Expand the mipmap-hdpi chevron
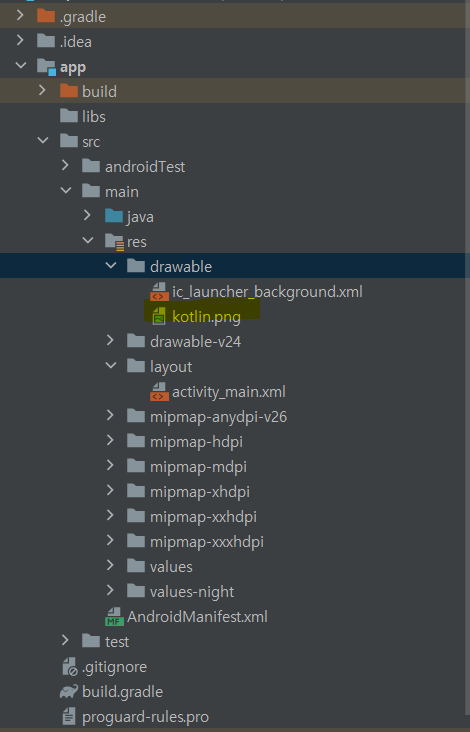The image size is (470, 732). click(x=110, y=441)
